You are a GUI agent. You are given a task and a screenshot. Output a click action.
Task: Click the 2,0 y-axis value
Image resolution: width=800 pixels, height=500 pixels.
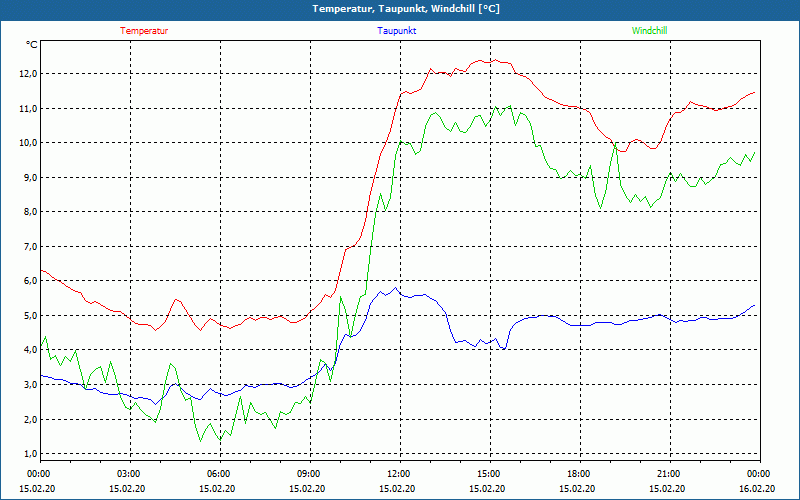30,419
